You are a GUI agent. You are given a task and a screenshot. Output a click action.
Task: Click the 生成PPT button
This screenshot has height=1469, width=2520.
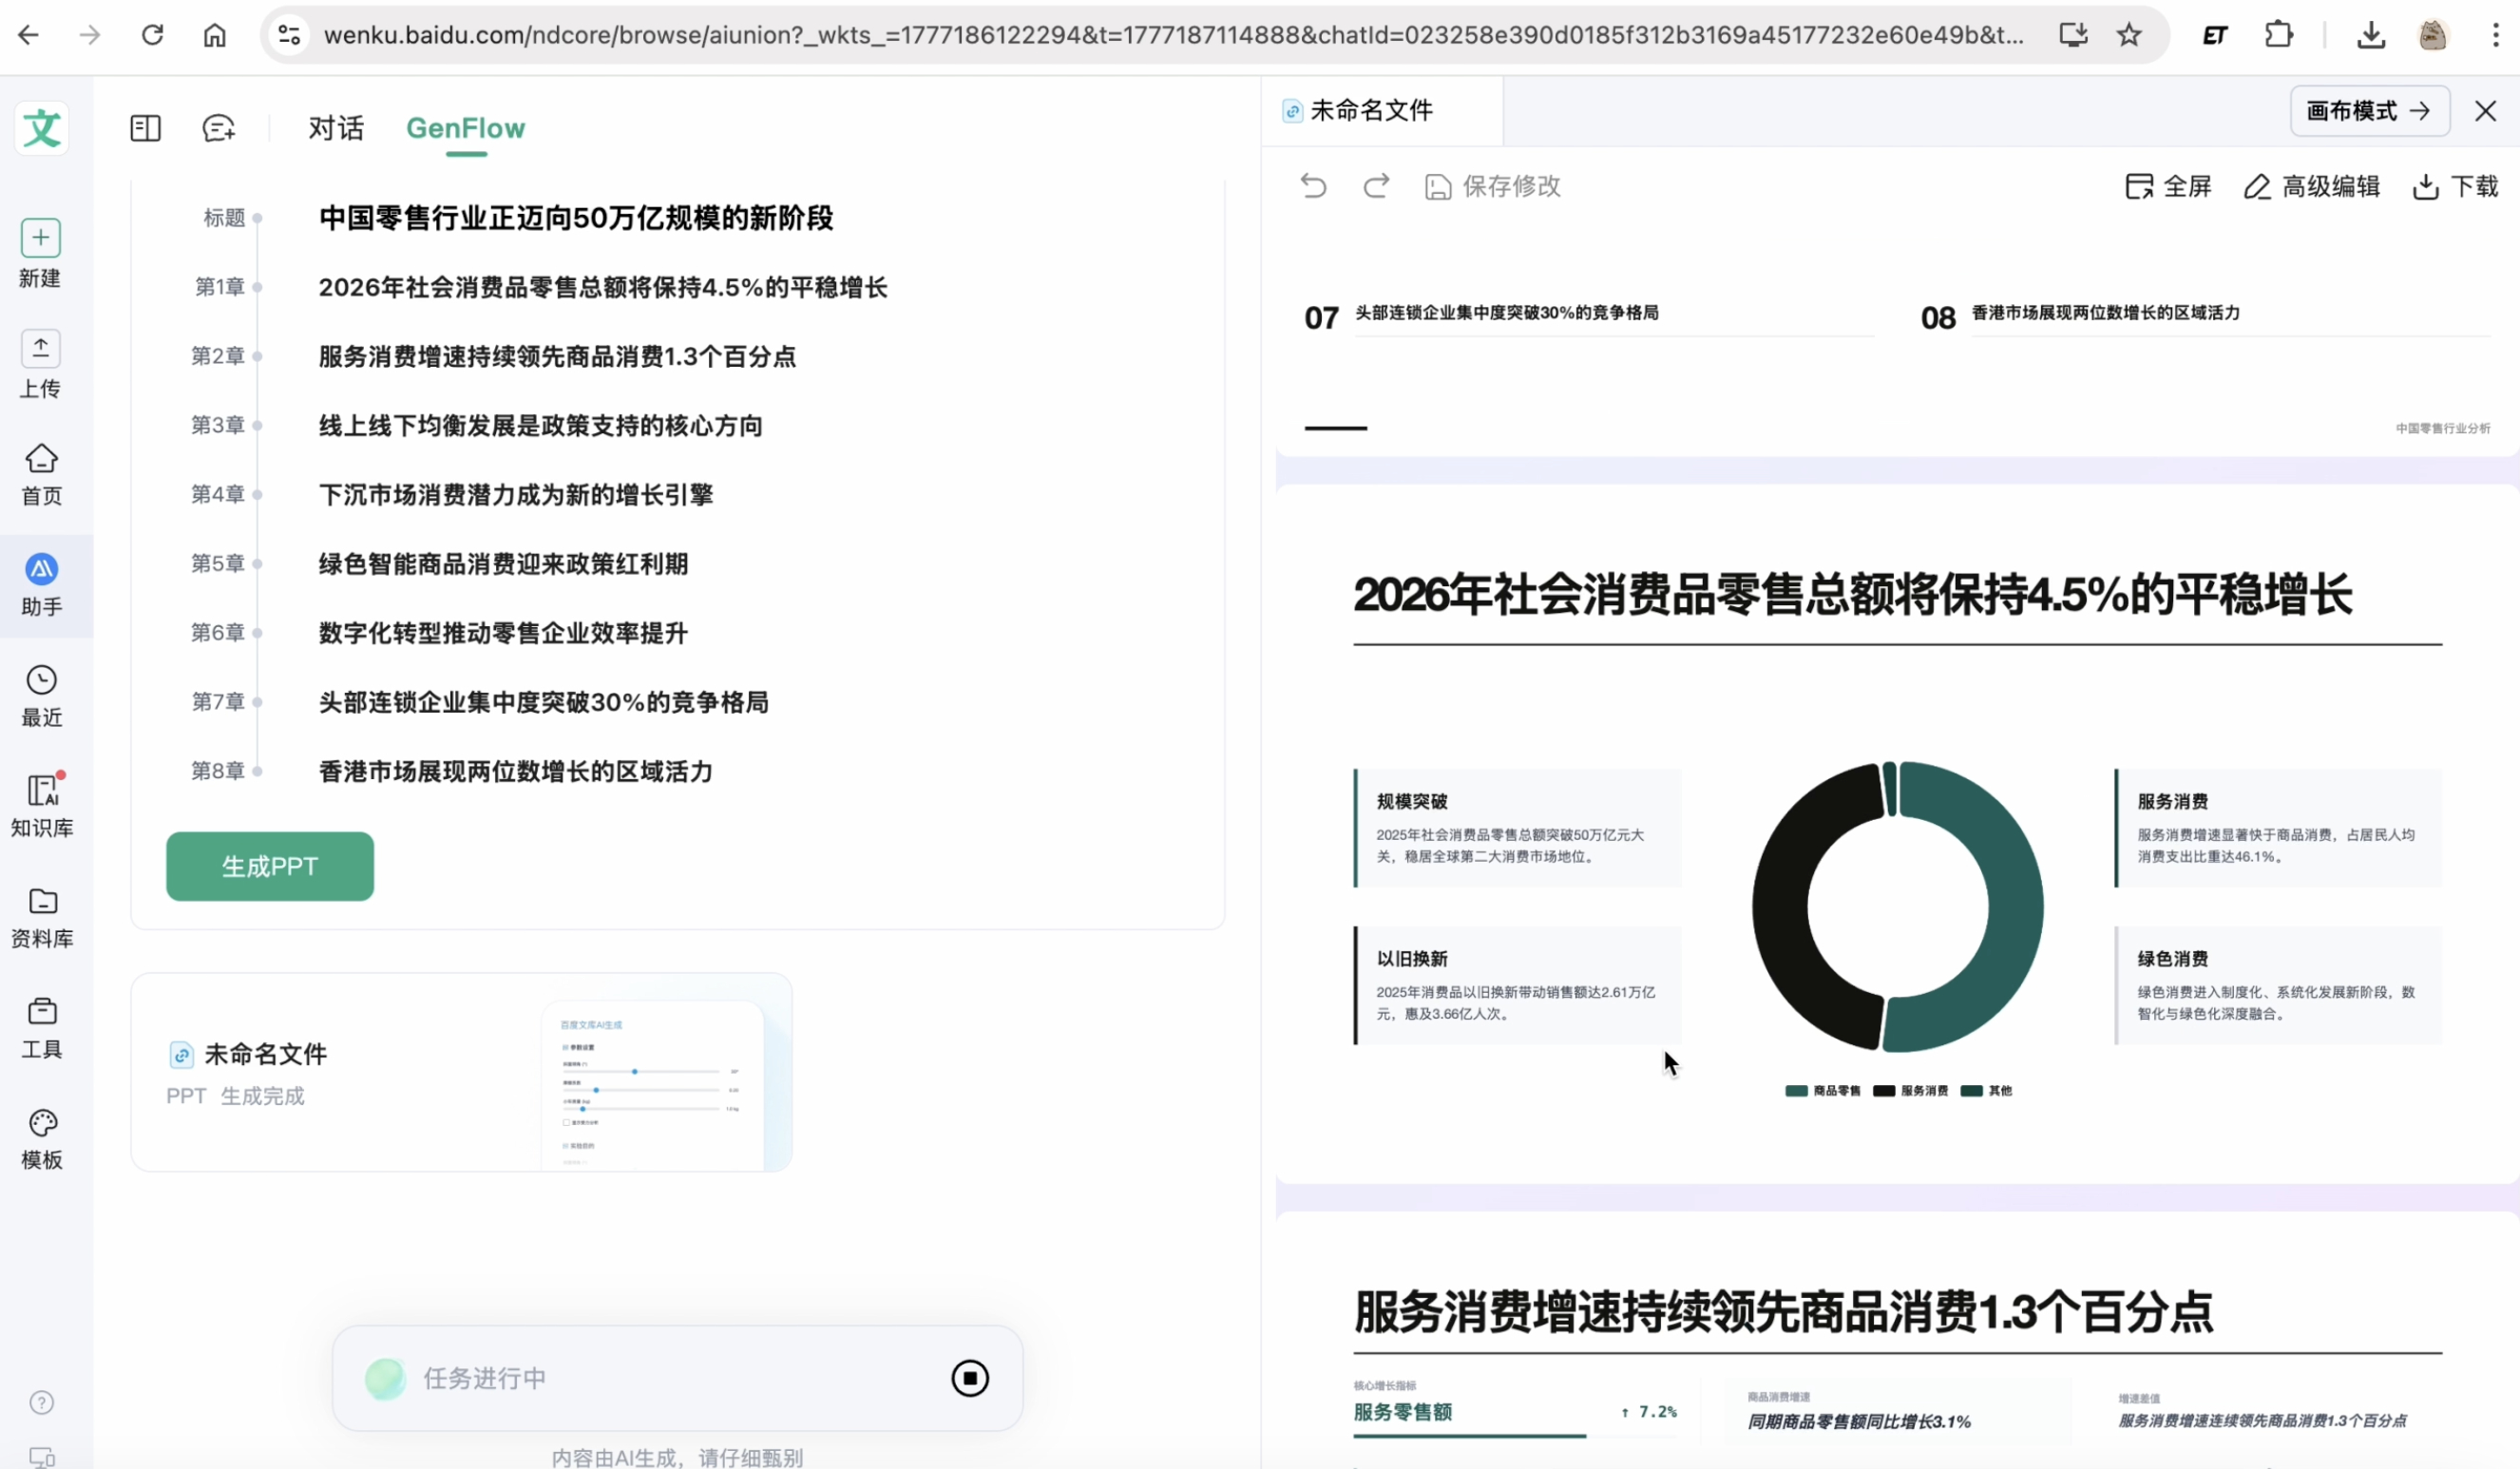click(270, 866)
